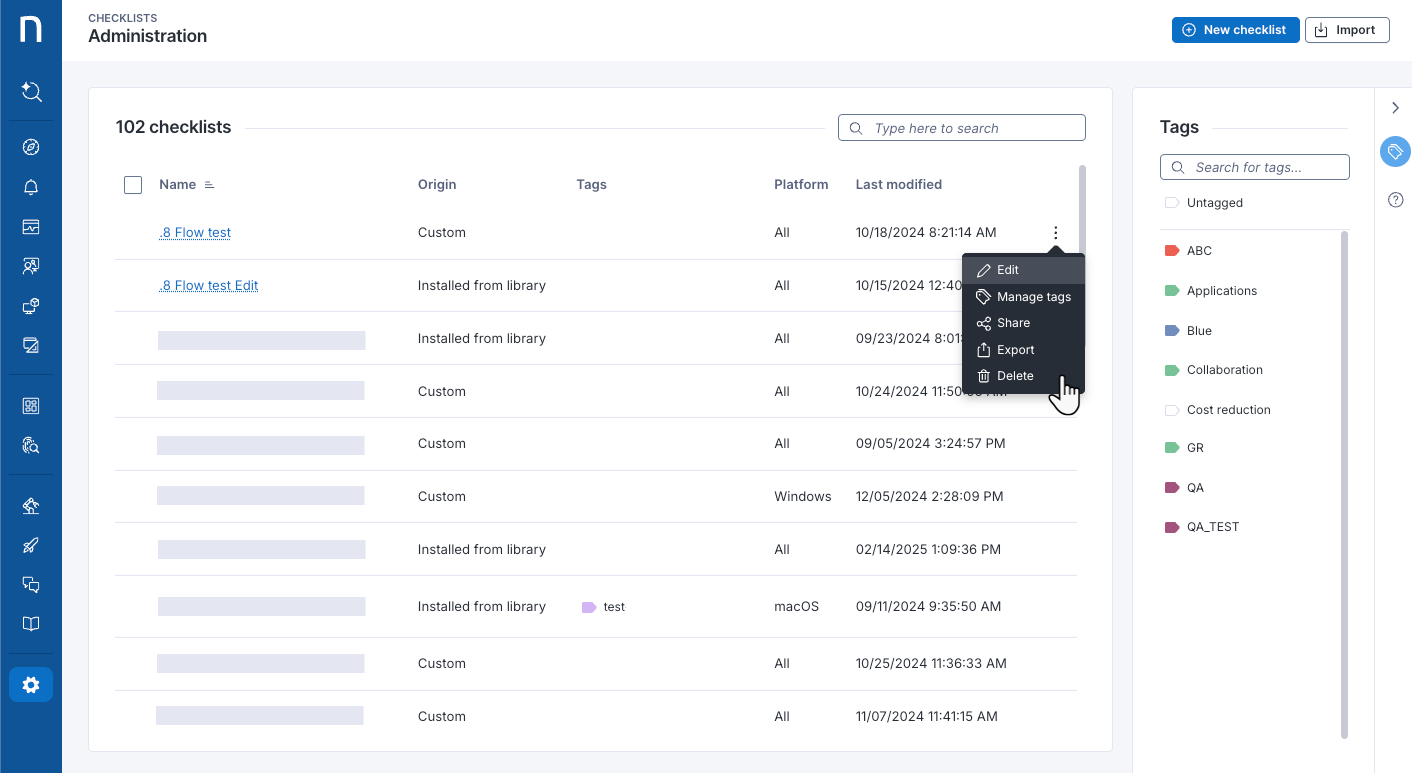
Task: Select the compass dashboard icon in sidebar
Action: (31, 147)
